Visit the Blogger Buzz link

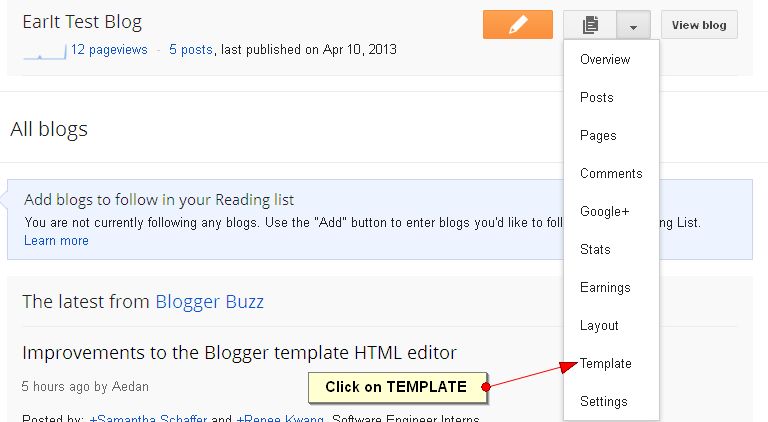[x=210, y=302]
